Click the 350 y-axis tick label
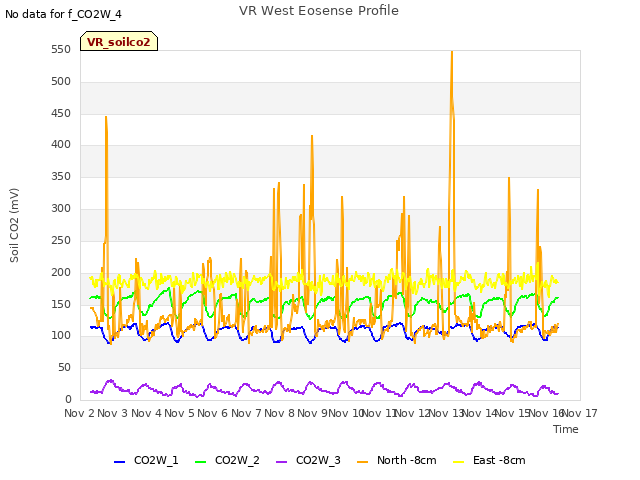This screenshot has height=480, width=640. click(x=61, y=177)
